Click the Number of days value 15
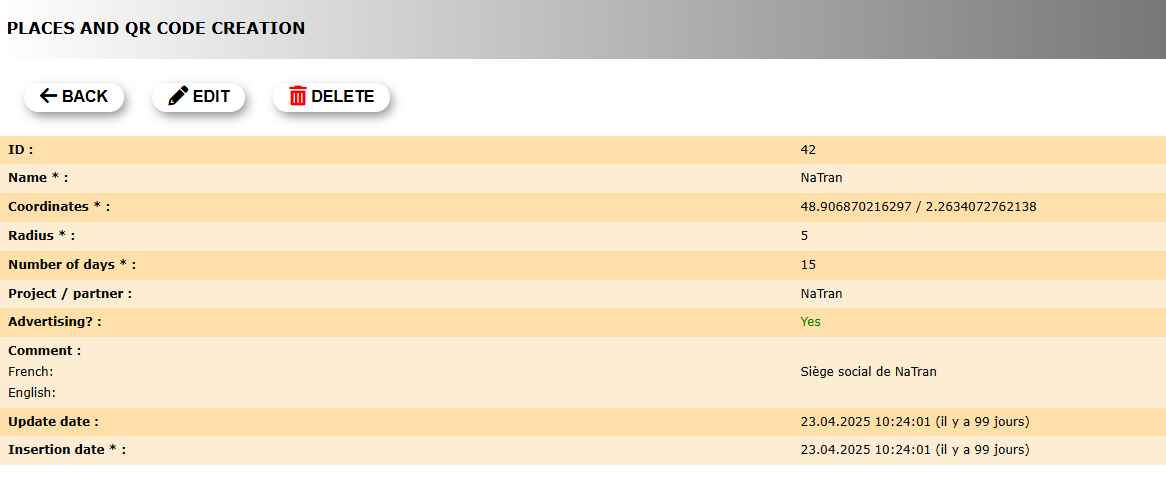This screenshot has width=1166, height=477. click(x=808, y=265)
